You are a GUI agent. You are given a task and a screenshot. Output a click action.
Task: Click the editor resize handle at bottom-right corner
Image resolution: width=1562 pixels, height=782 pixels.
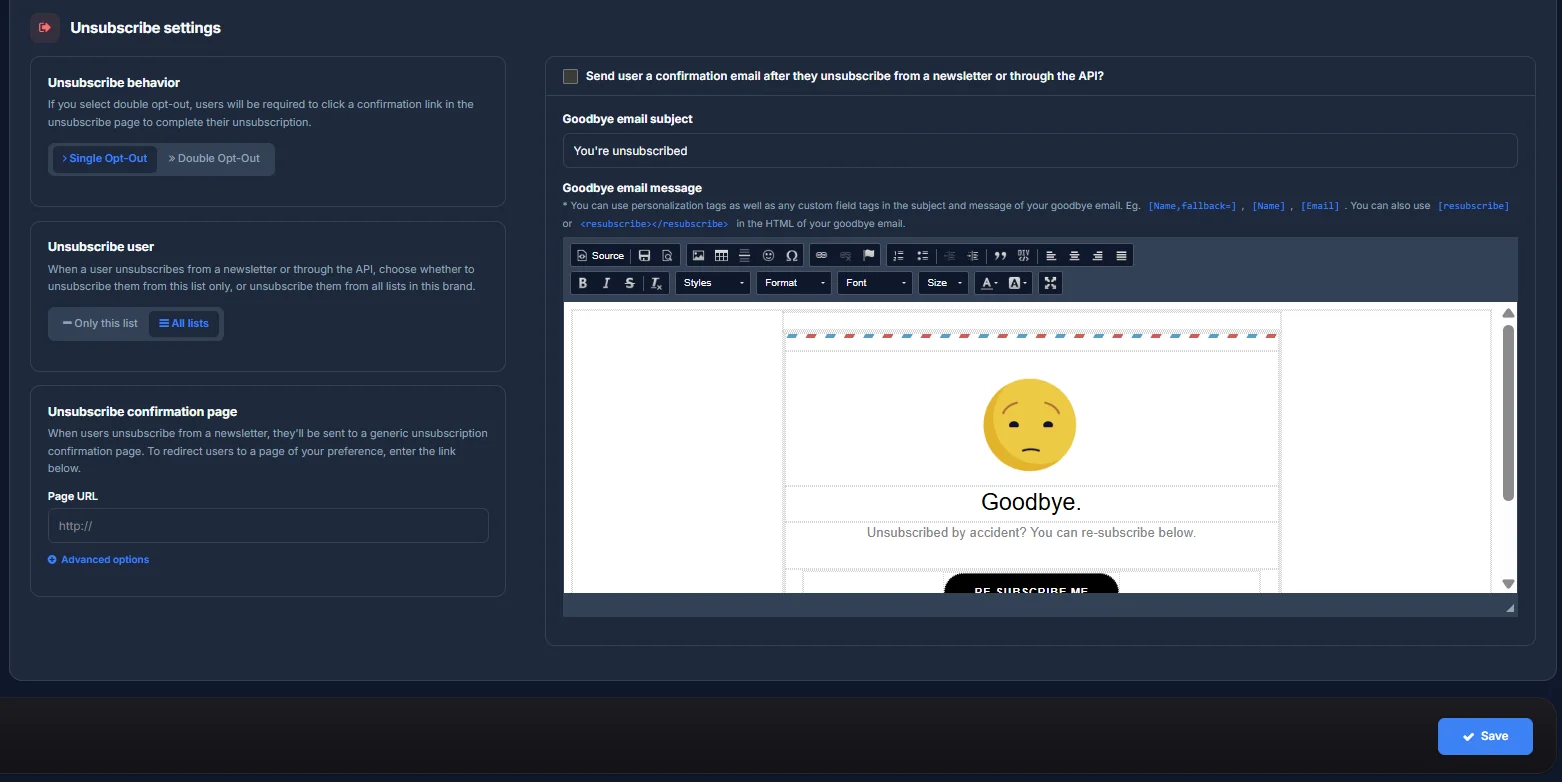click(x=1510, y=608)
